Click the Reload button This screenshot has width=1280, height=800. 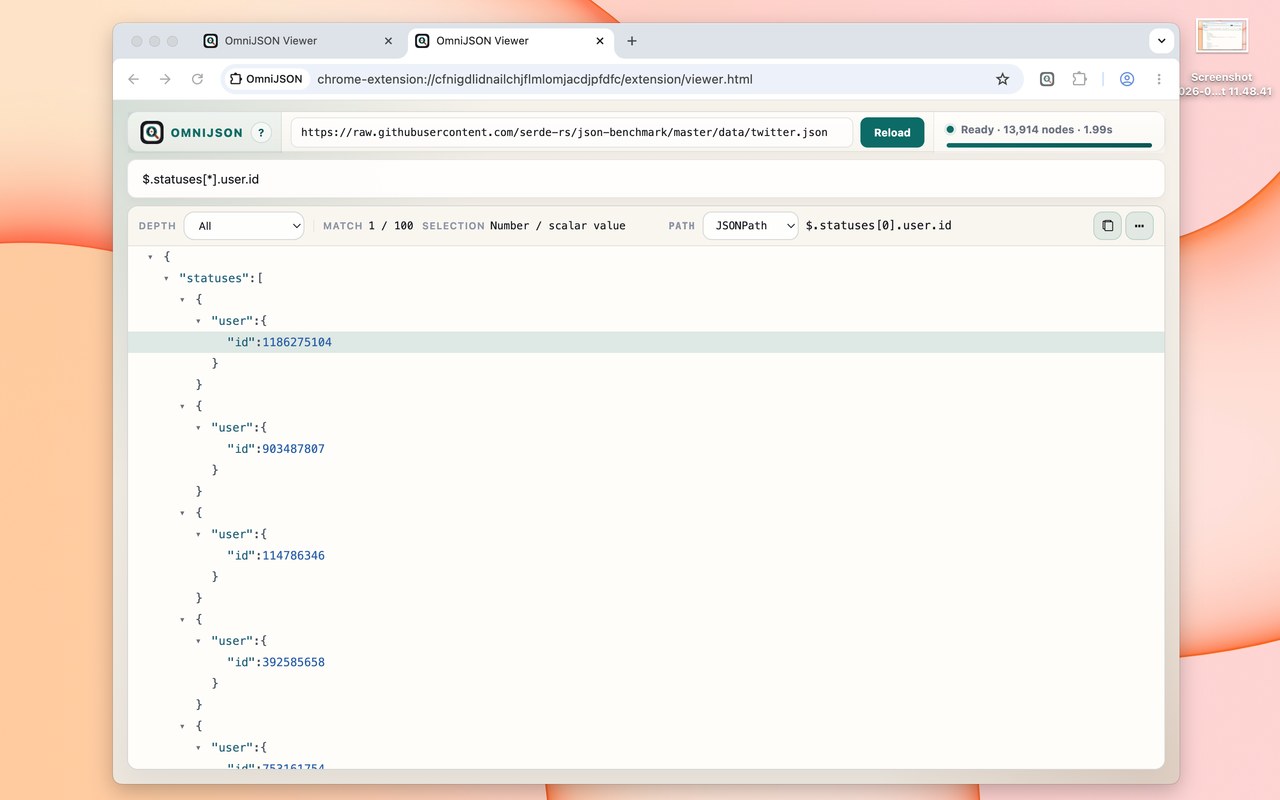(x=892, y=132)
